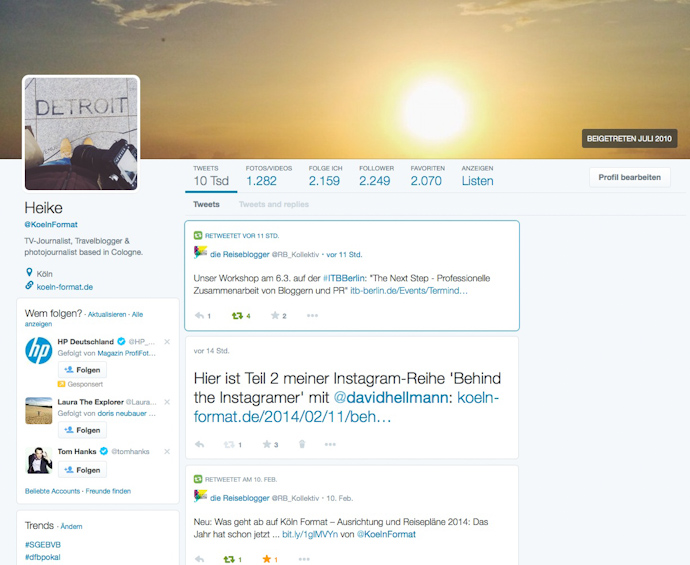Click 'die Reiseblogger' name in top retweet
The height and width of the screenshot is (565, 690).
239,254
